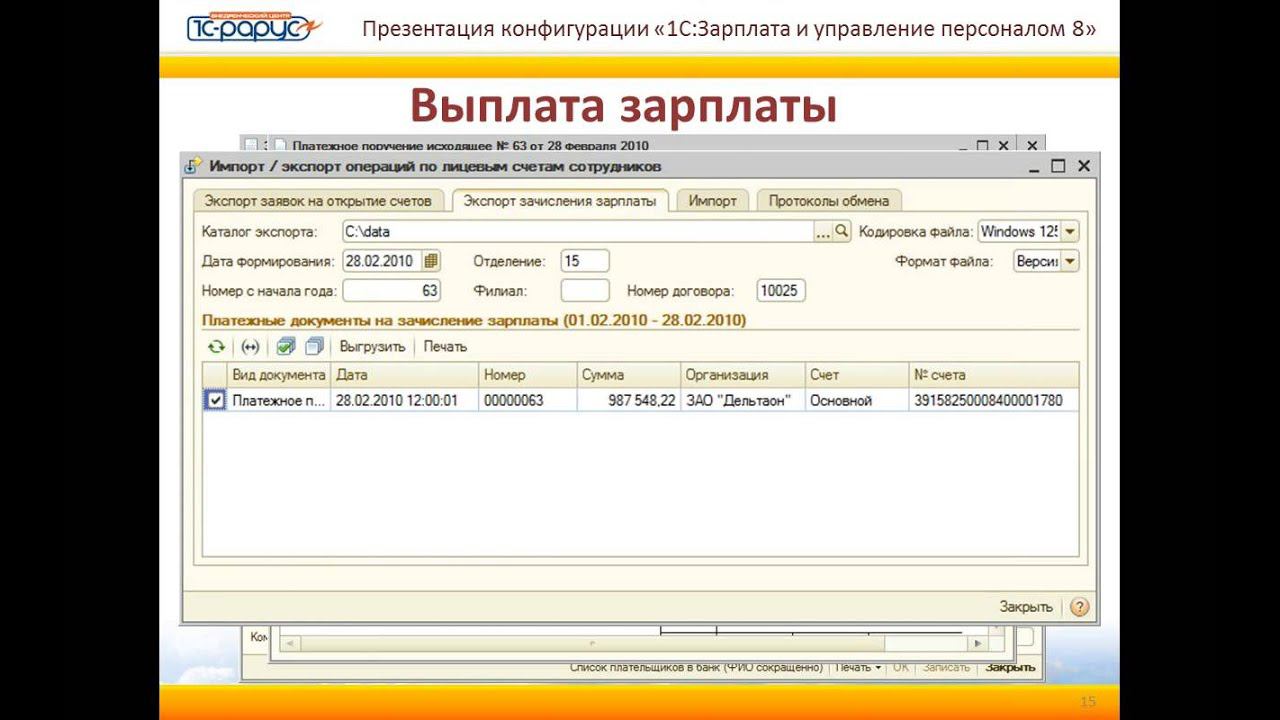Click the Дата column header
Screen dimensions: 1280x720
pyautogui.click(x=404, y=375)
